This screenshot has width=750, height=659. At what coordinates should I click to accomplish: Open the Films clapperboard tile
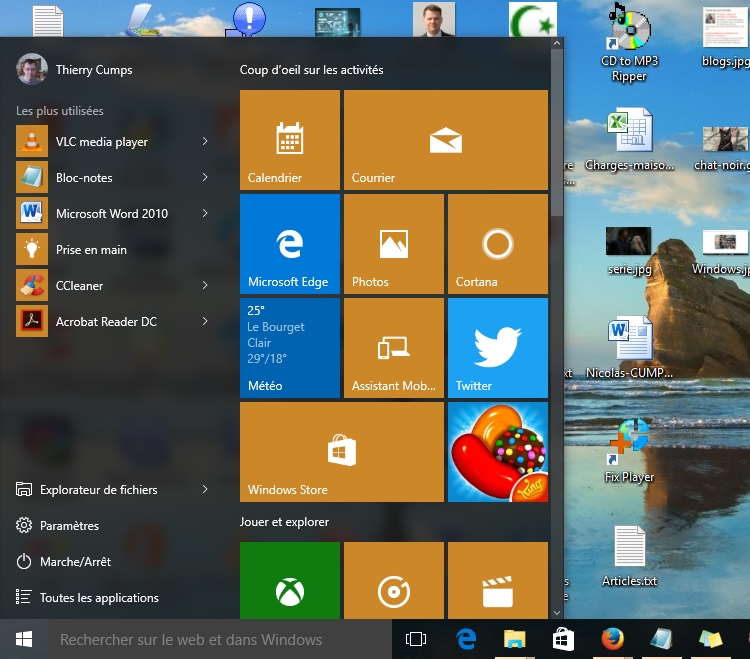point(498,581)
